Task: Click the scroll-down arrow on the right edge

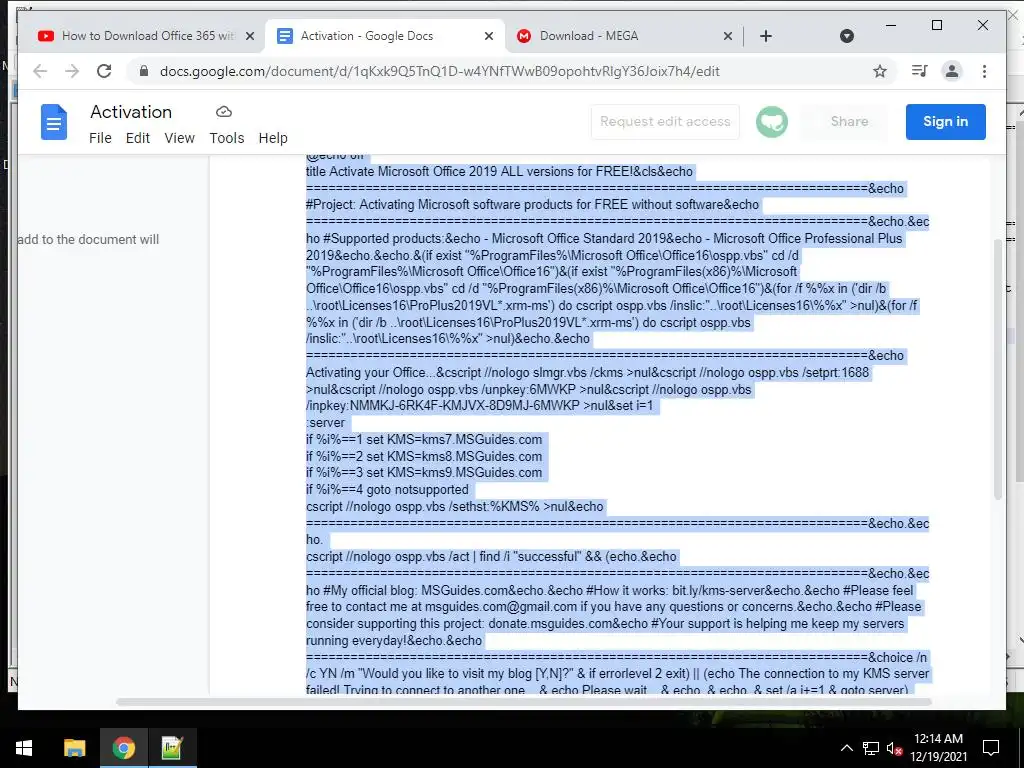Action: coord(1020,641)
